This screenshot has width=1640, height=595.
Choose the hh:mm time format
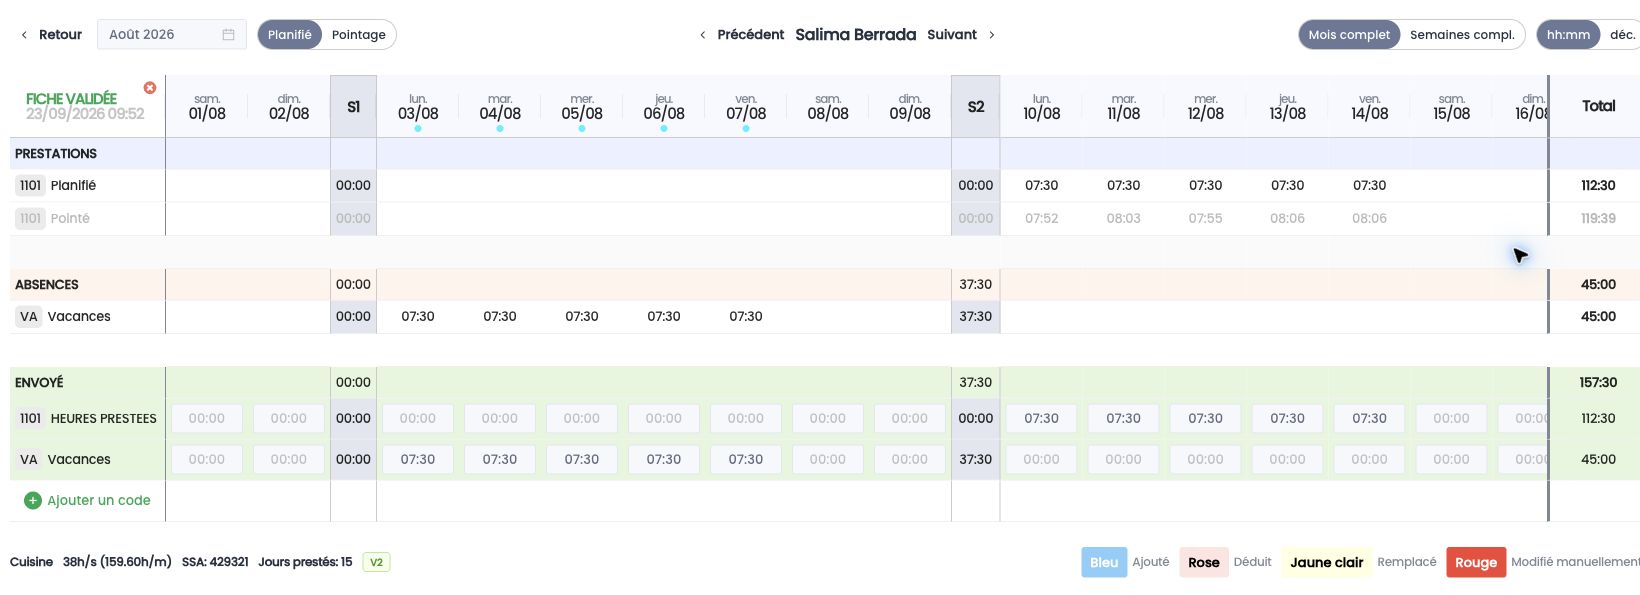tap(1568, 34)
